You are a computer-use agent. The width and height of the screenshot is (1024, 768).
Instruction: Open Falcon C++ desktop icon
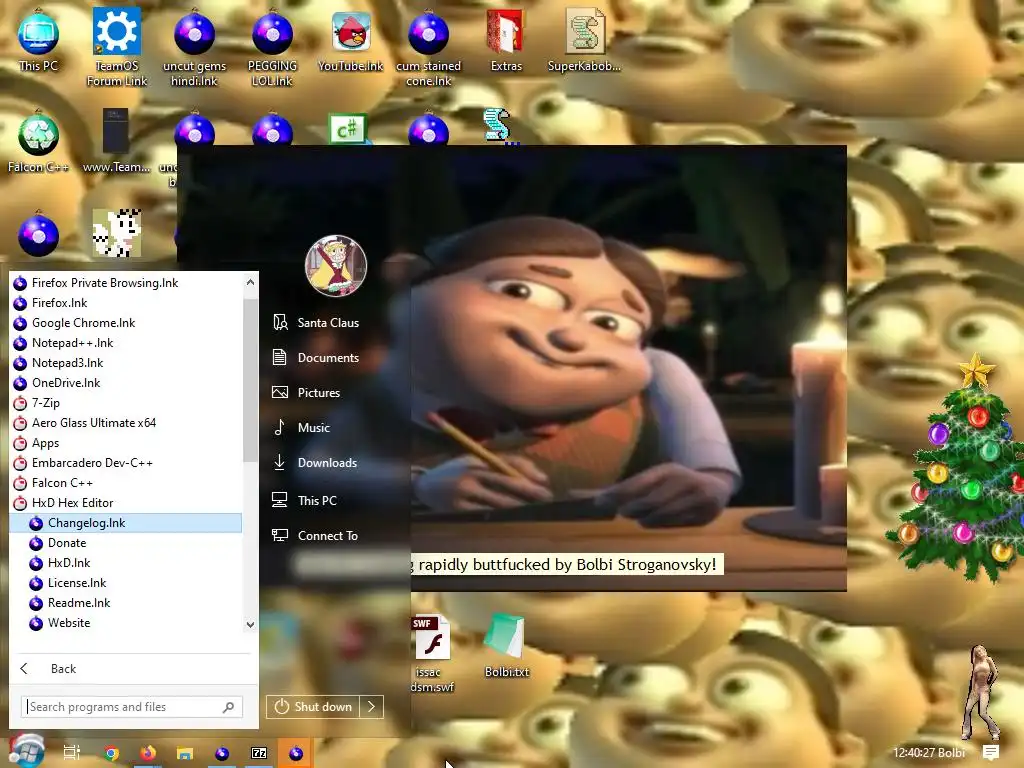click(38, 142)
